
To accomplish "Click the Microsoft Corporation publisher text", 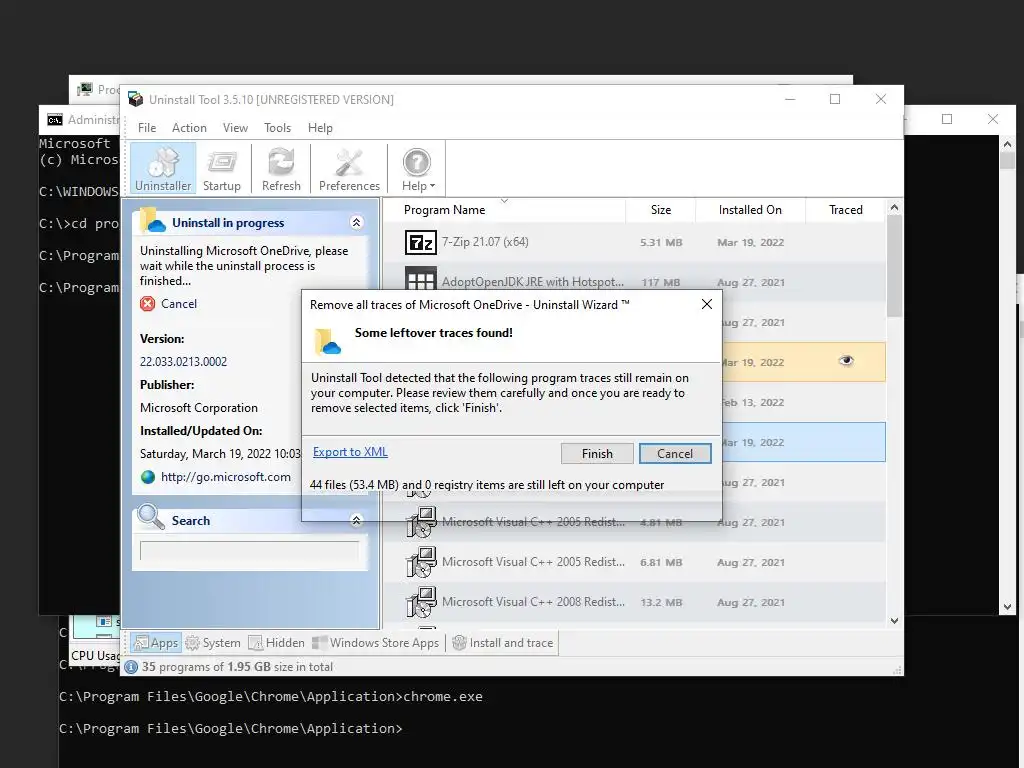I will click(199, 408).
